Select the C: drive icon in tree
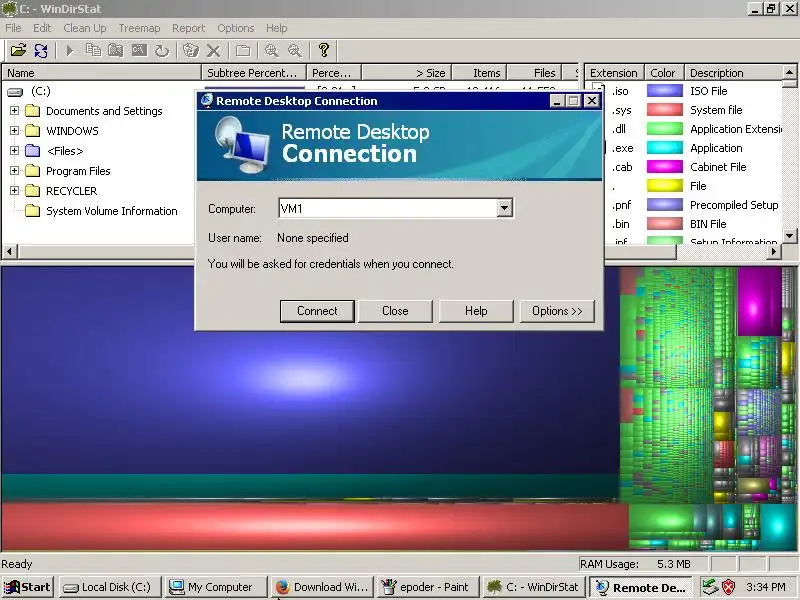 pos(15,92)
